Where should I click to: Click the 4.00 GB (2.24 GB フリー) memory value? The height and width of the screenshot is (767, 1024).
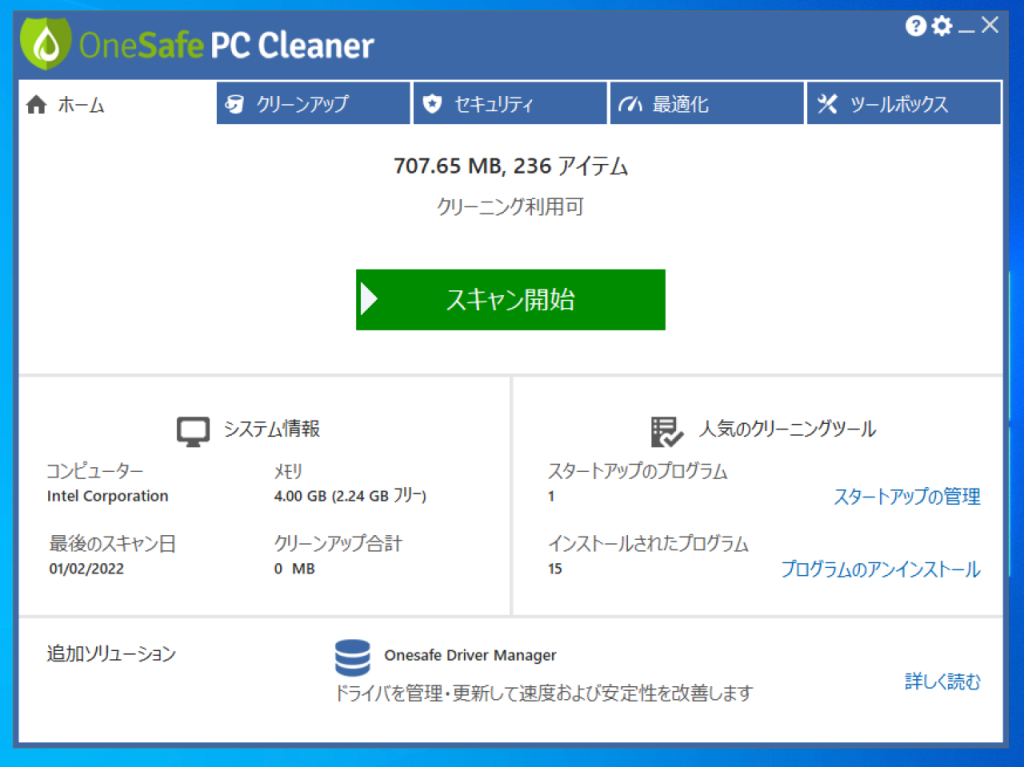click(x=350, y=497)
